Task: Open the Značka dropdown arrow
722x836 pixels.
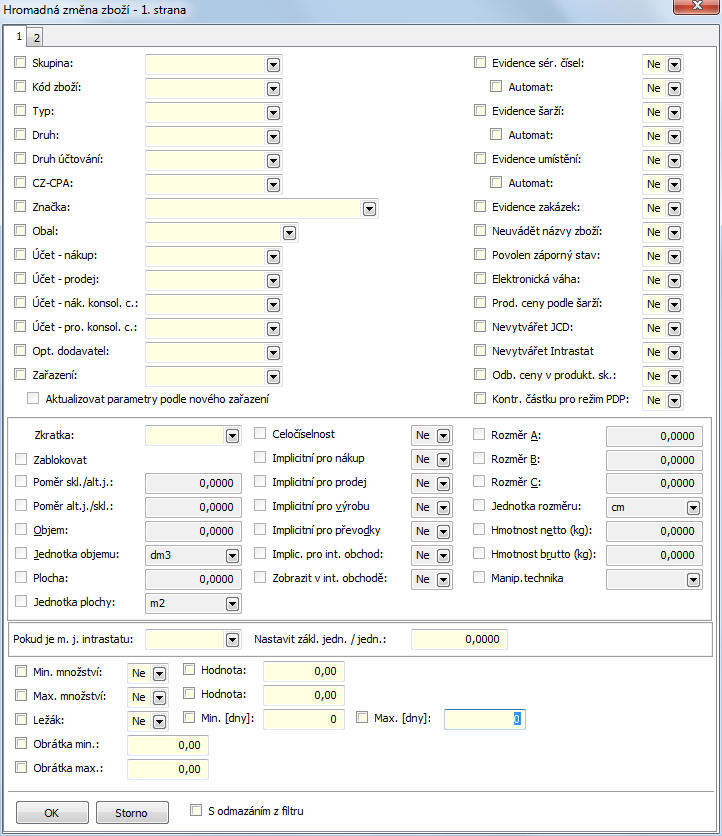Action: (x=370, y=208)
